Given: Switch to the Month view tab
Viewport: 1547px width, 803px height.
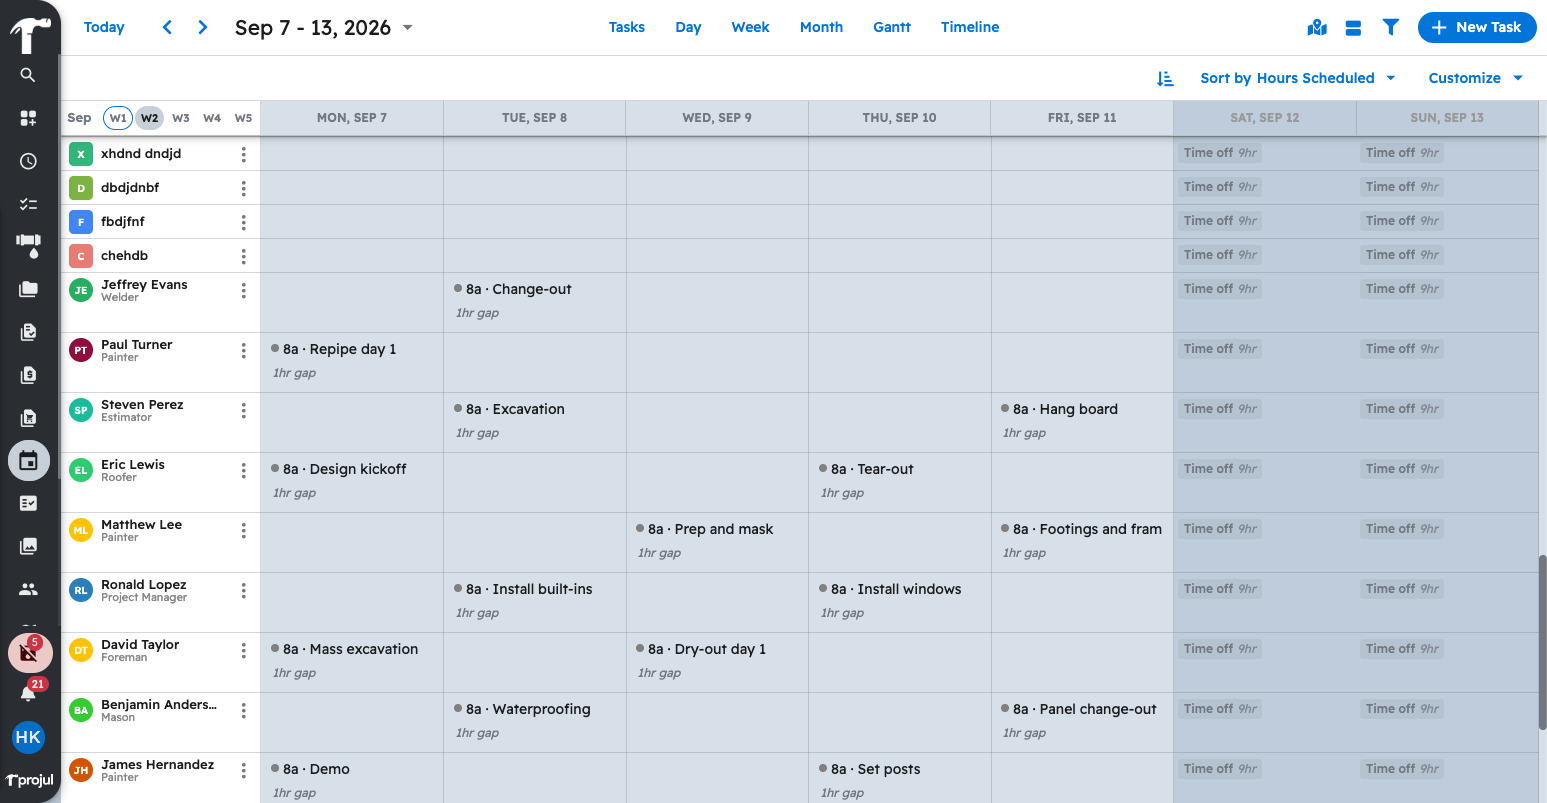Looking at the screenshot, I should point(821,27).
